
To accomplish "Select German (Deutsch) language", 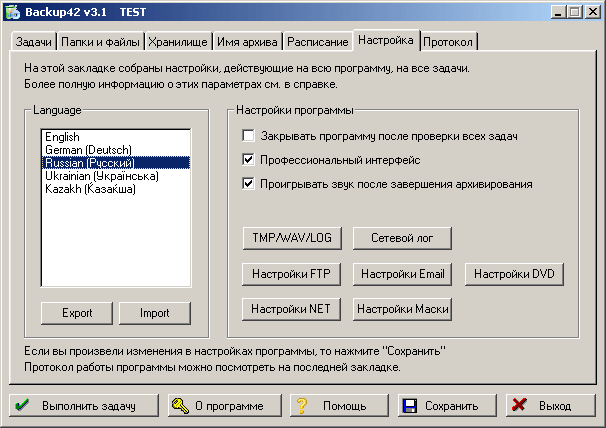I will pyautogui.click(x=116, y=150).
